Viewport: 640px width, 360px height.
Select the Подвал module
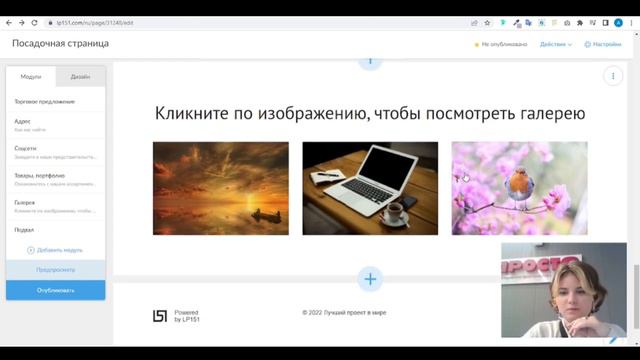point(56,230)
